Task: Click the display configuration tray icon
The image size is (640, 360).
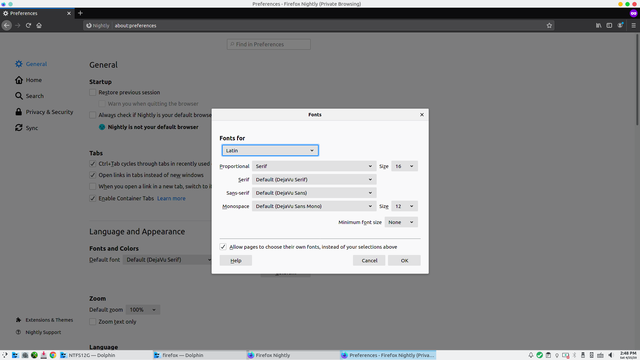Action: [x=565, y=355]
